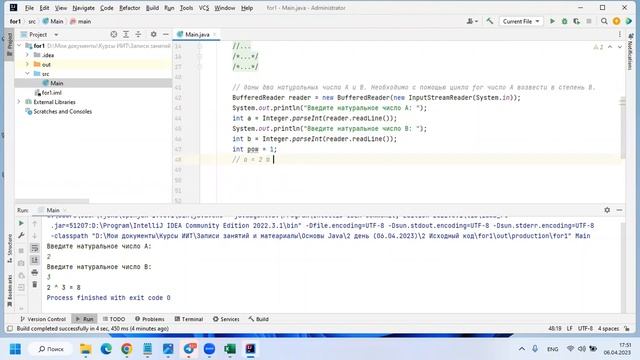Click 4 spaces indent status widget
The height and width of the screenshot is (360, 640).
point(608,329)
